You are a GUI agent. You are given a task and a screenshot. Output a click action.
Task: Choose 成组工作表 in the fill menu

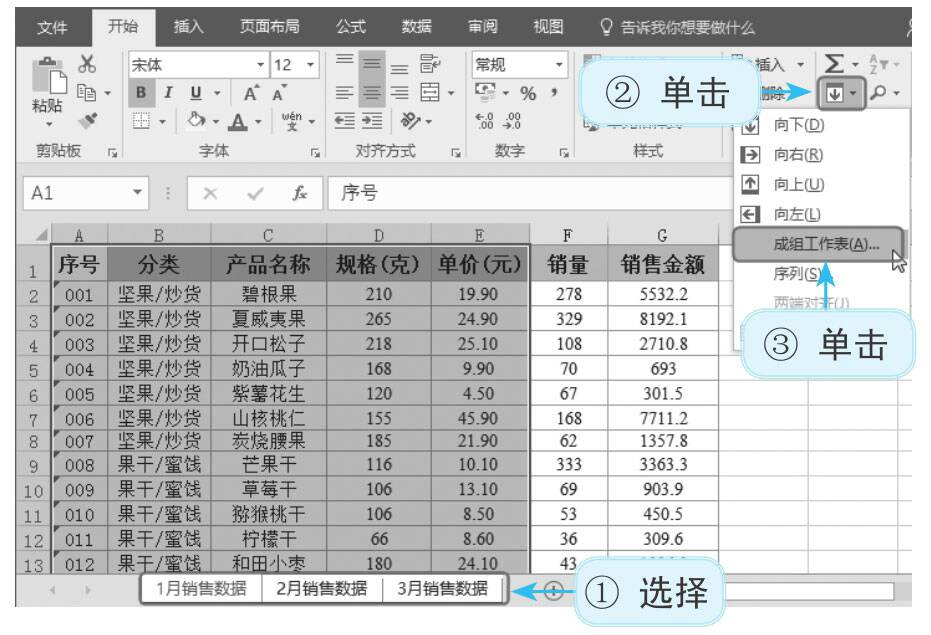pos(818,243)
